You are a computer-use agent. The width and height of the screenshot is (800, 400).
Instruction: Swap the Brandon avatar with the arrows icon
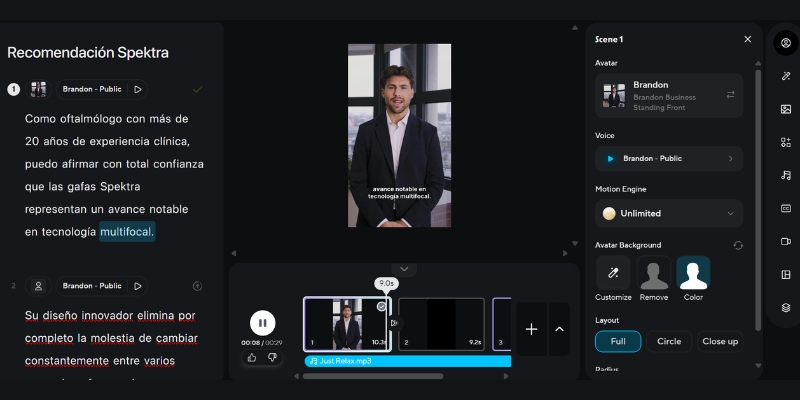click(731, 95)
